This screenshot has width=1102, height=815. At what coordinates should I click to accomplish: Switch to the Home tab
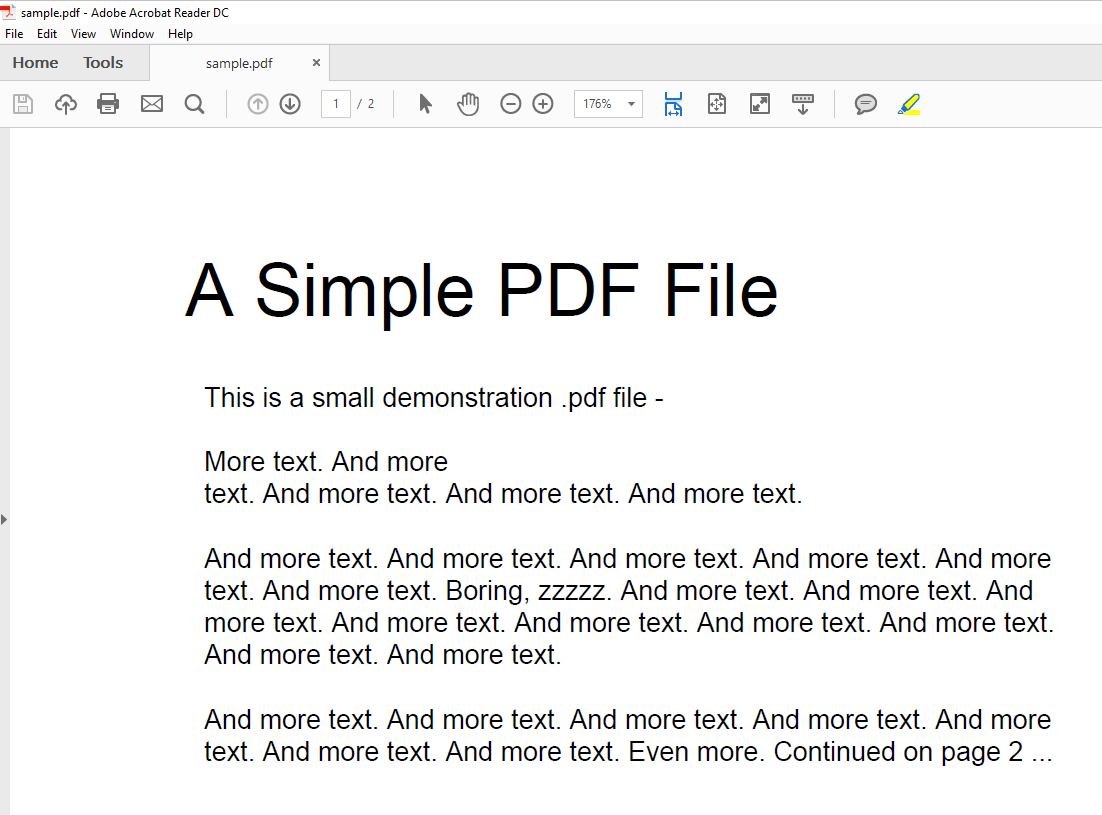pyautogui.click(x=35, y=62)
